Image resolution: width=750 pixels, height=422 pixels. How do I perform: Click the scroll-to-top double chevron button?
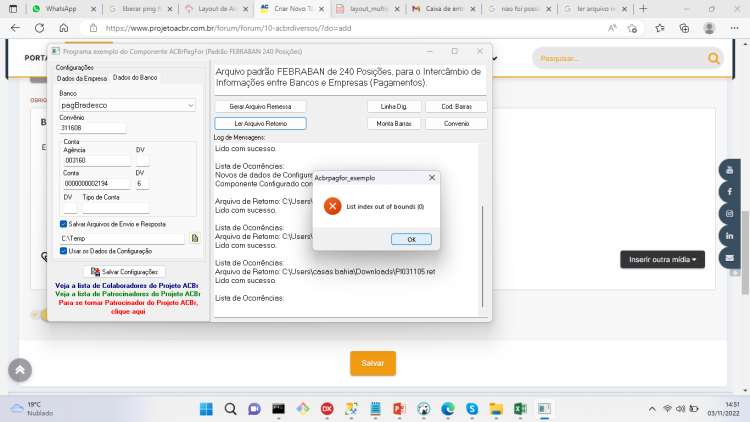[x=20, y=370]
